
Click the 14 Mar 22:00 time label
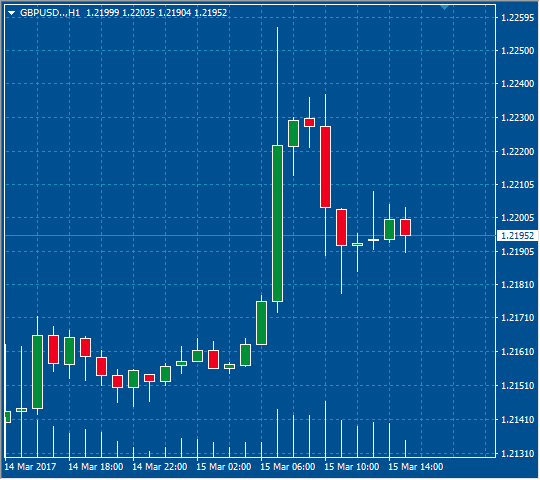click(160, 467)
